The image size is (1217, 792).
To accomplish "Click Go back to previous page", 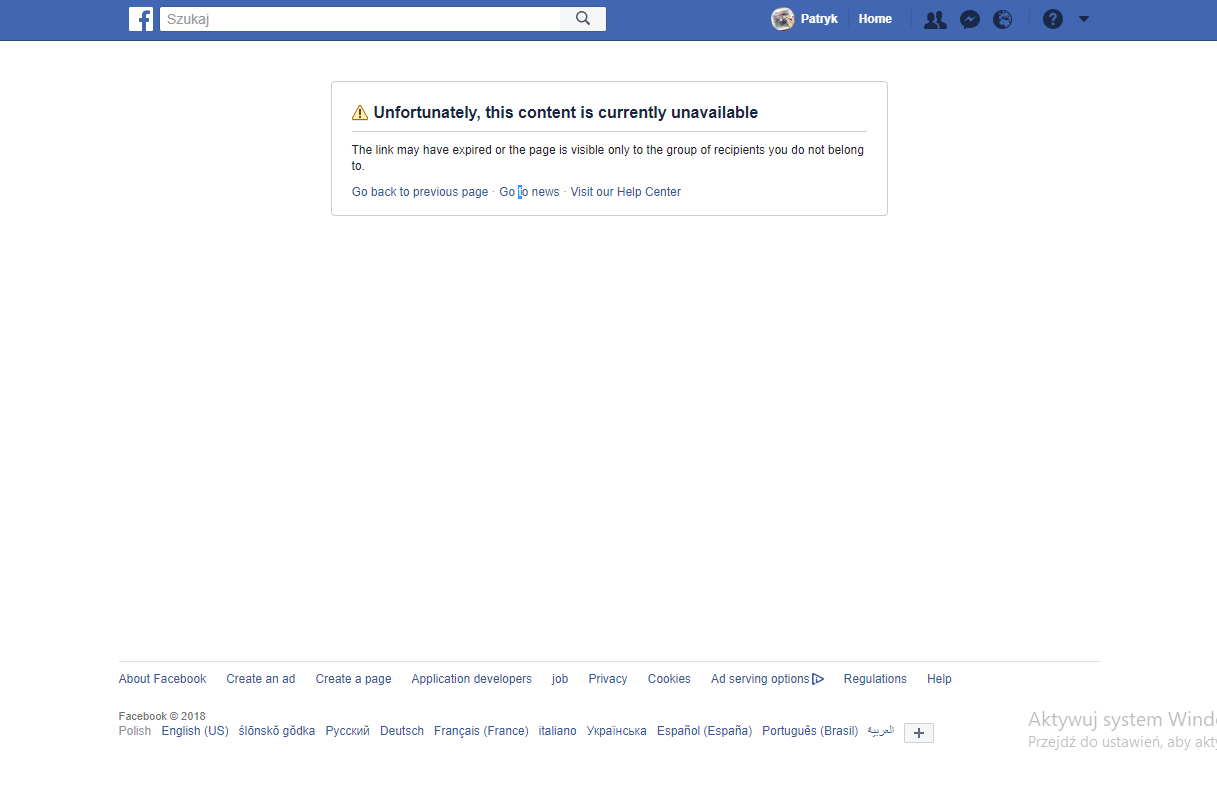I will (x=420, y=192).
